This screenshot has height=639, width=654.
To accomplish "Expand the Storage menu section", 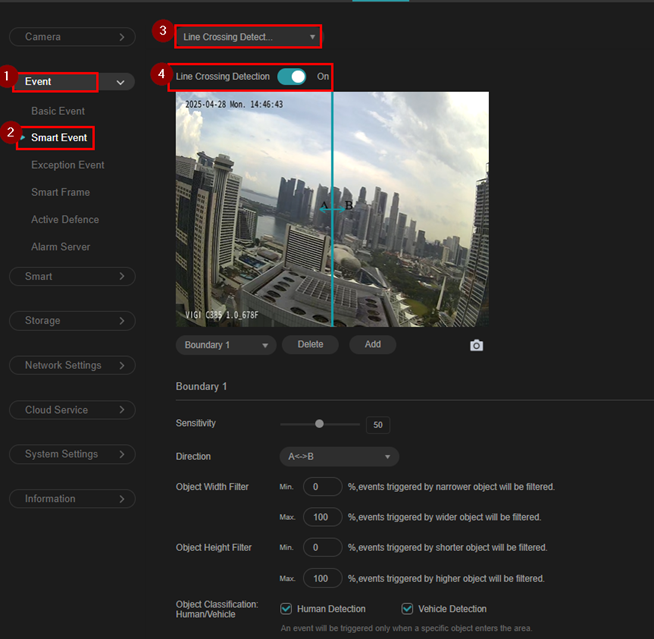I will [72, 321].
